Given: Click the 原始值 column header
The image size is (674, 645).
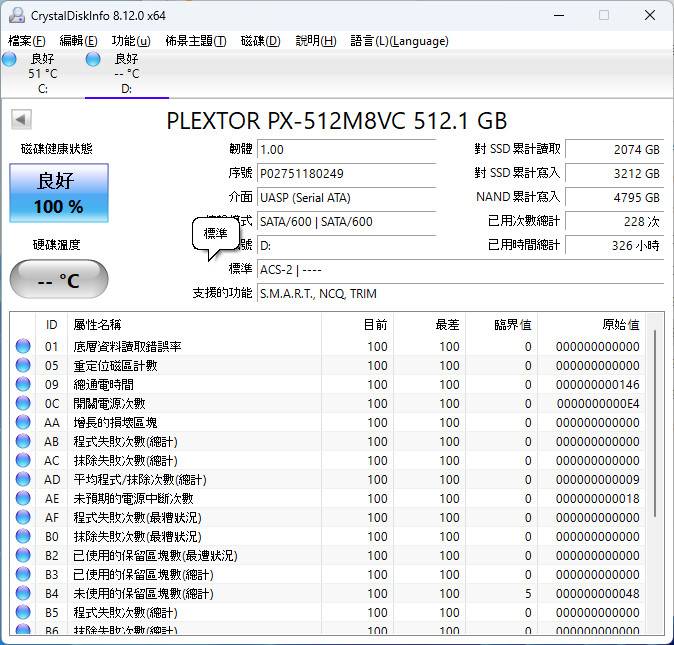Looking at the screenshot, I should tap(591, 325).
